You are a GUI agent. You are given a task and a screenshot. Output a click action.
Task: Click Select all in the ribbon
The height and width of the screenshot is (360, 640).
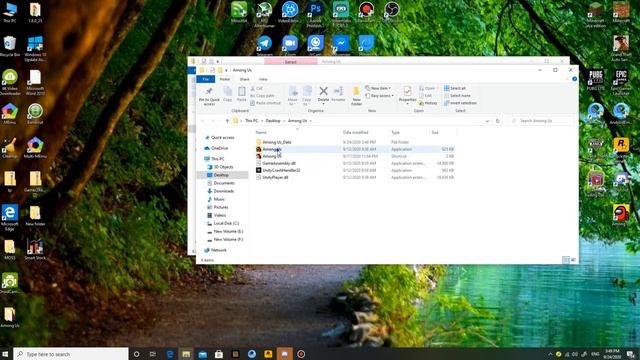click(x=455, y=88)
